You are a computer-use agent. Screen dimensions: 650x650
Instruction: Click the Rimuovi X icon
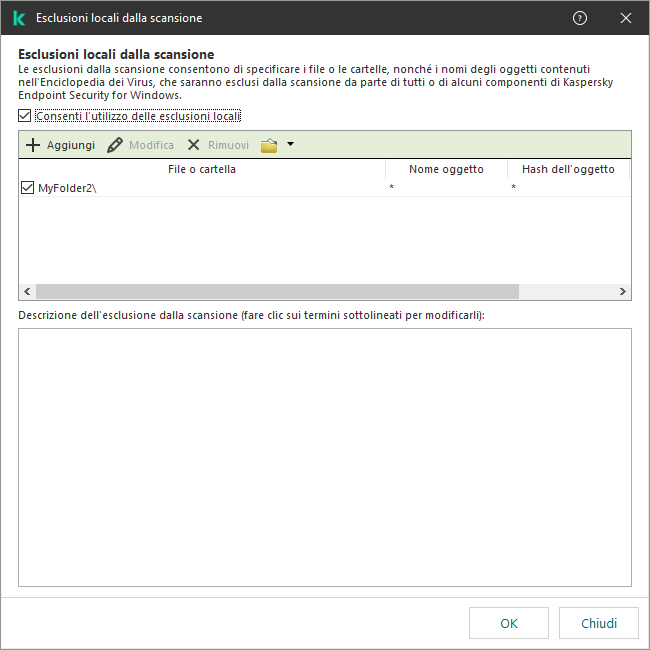point(193,145)
